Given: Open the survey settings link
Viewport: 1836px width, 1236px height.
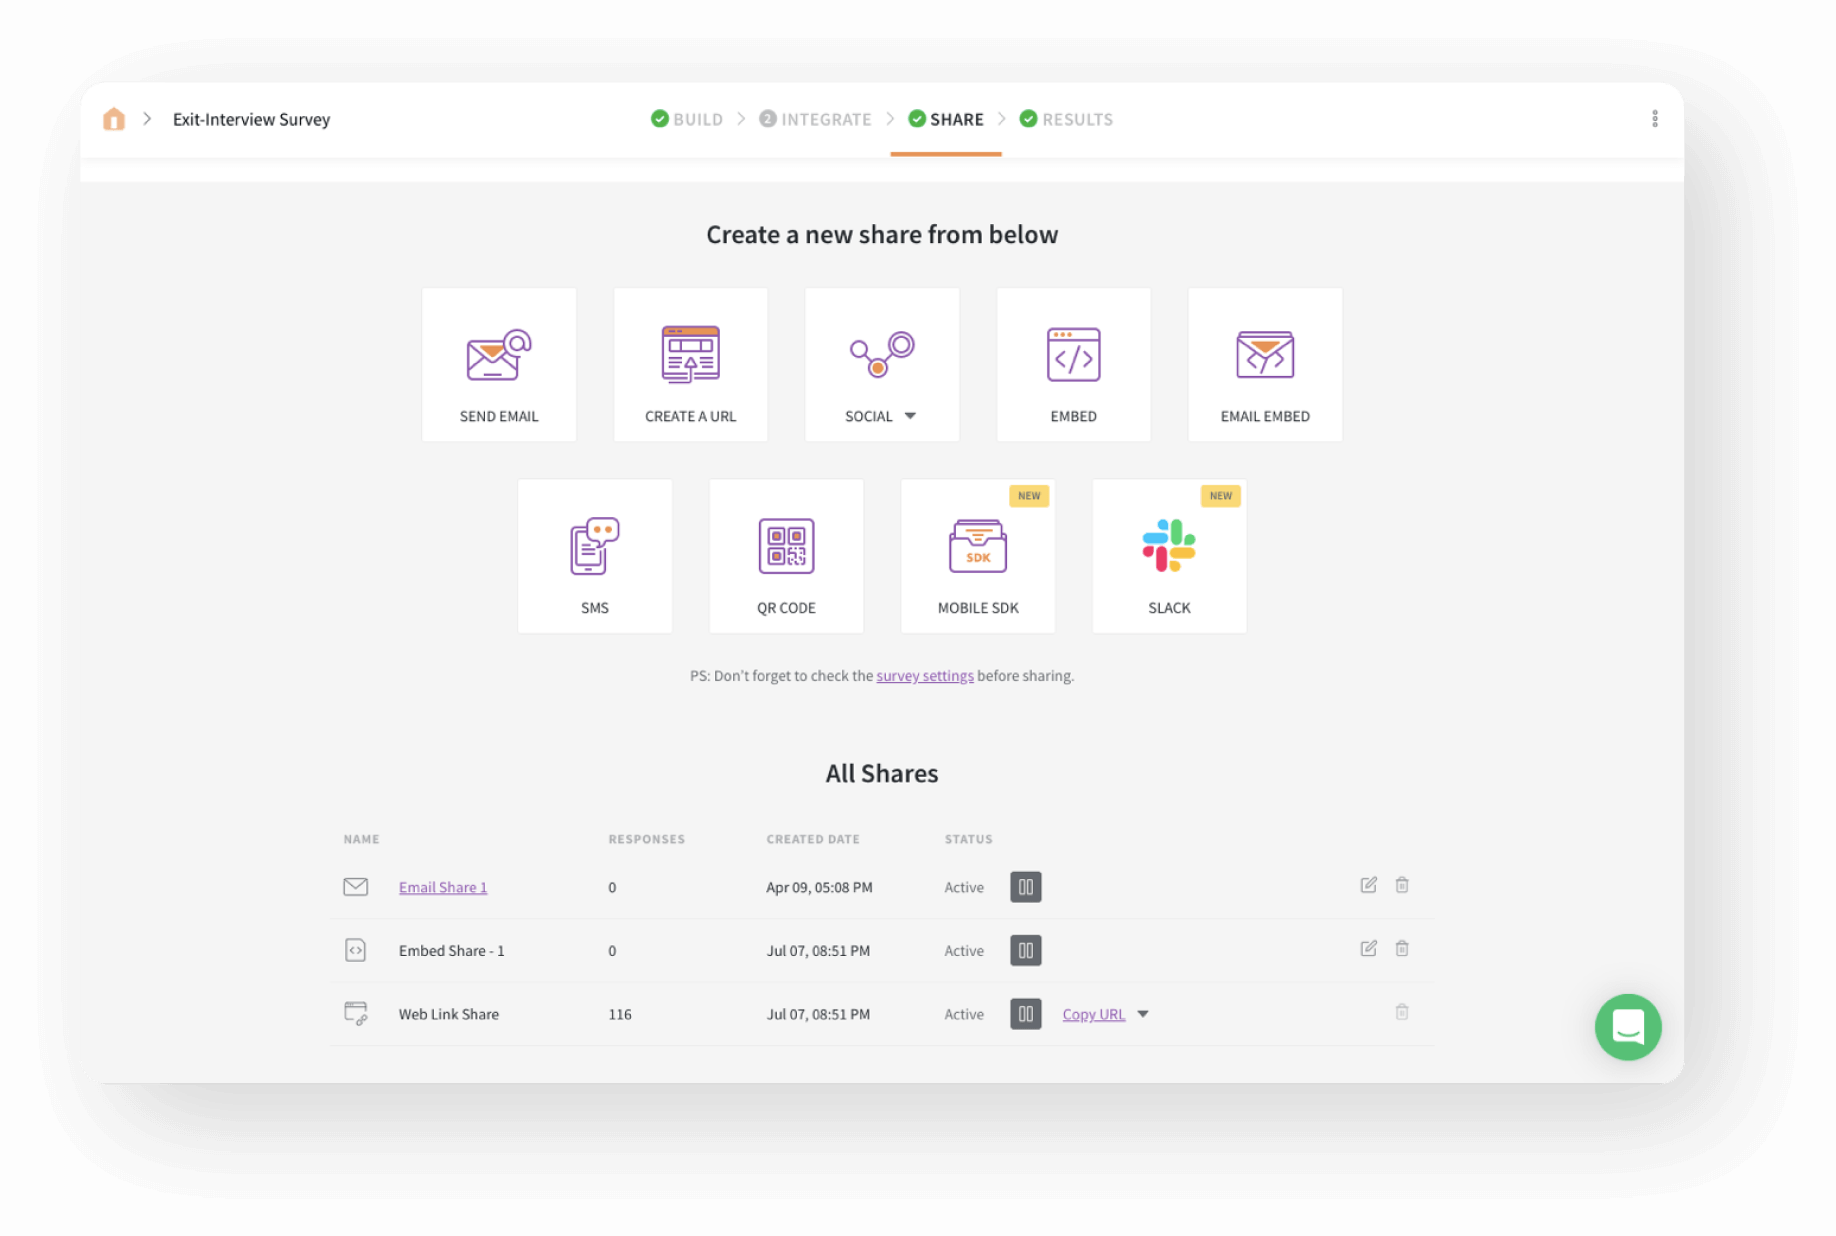Looking at the screenshot, I should [924, 675].
